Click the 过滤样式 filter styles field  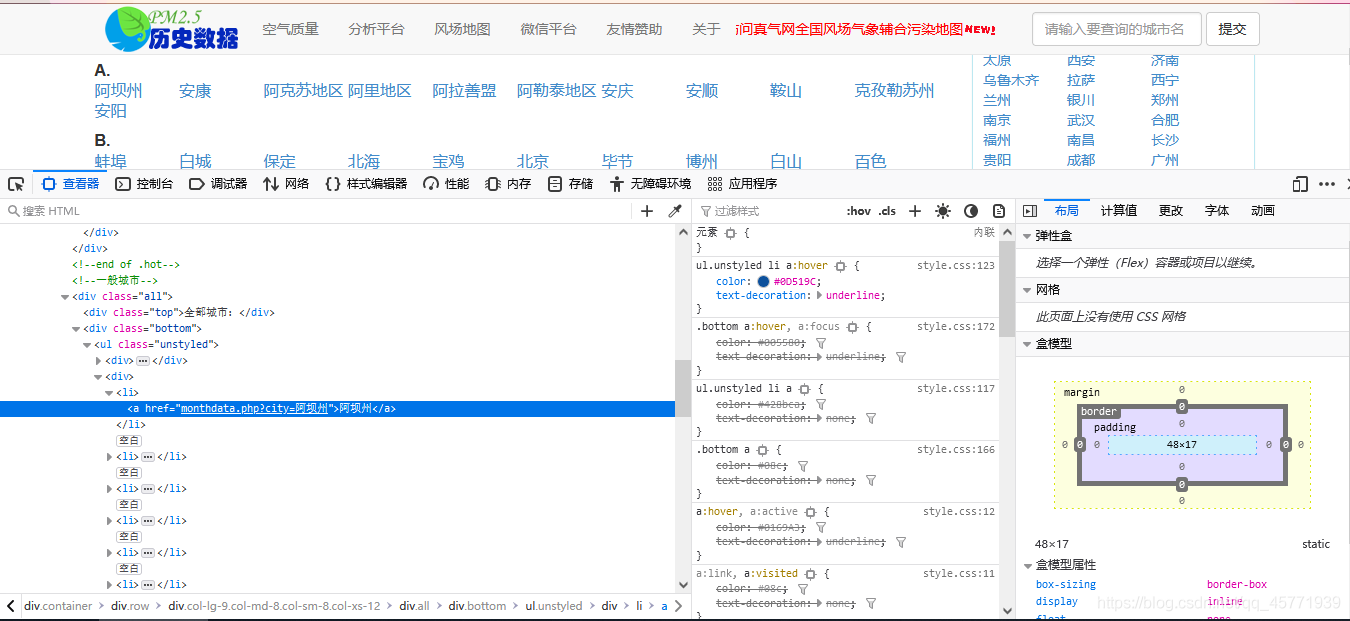tap(770, 211)
